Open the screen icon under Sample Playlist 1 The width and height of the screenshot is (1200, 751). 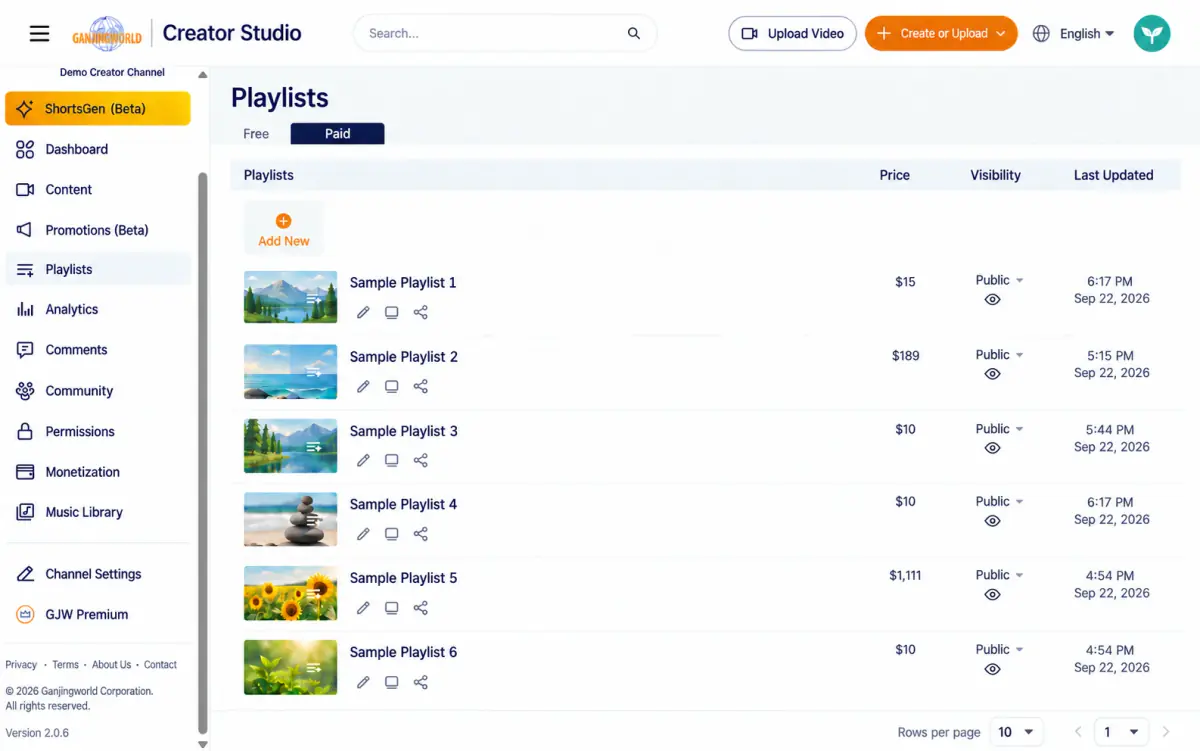pyautogui.click(x=392, y=312)
